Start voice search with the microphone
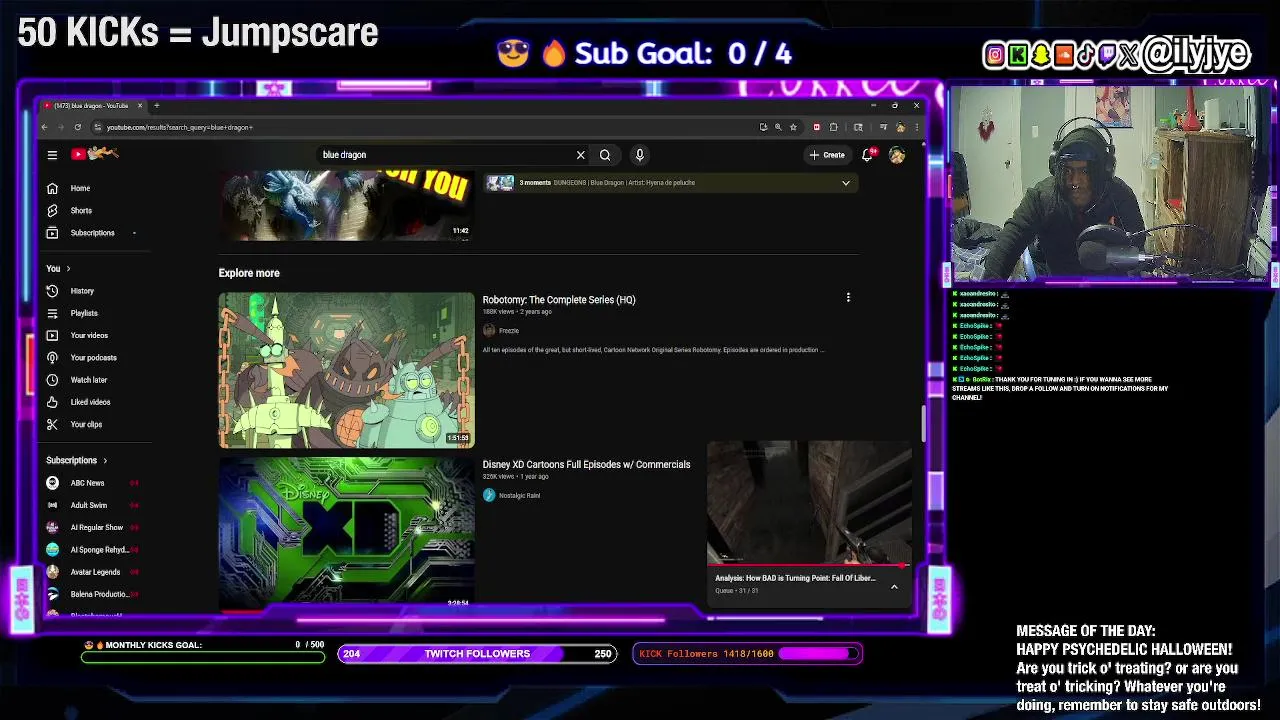 click(639, 155)
